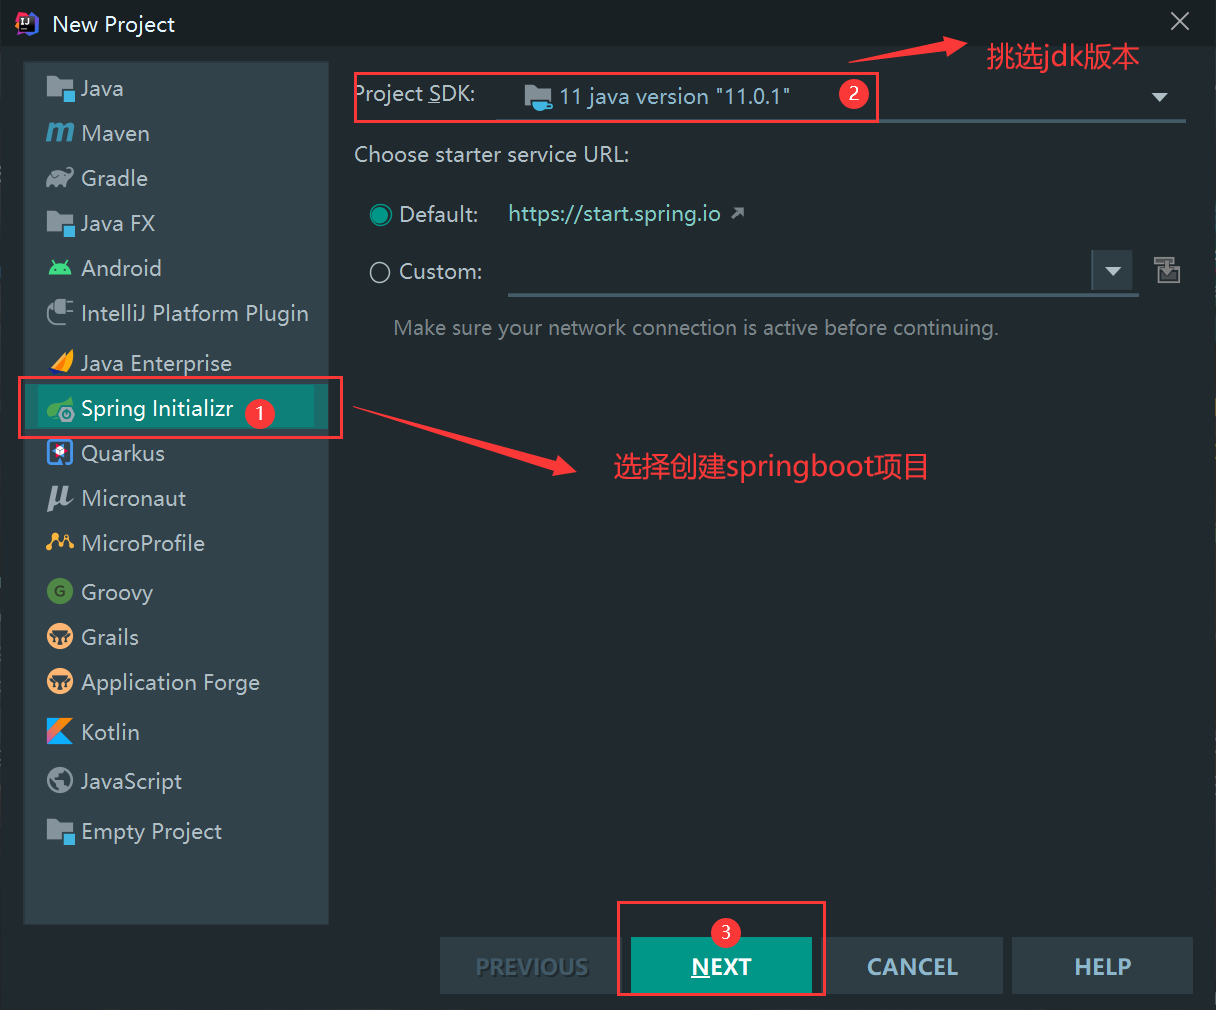Click the Maven 'm' icon
Image resolution: width=1216 pixels, height=1010 pixels.
click(x=60, y=133)
